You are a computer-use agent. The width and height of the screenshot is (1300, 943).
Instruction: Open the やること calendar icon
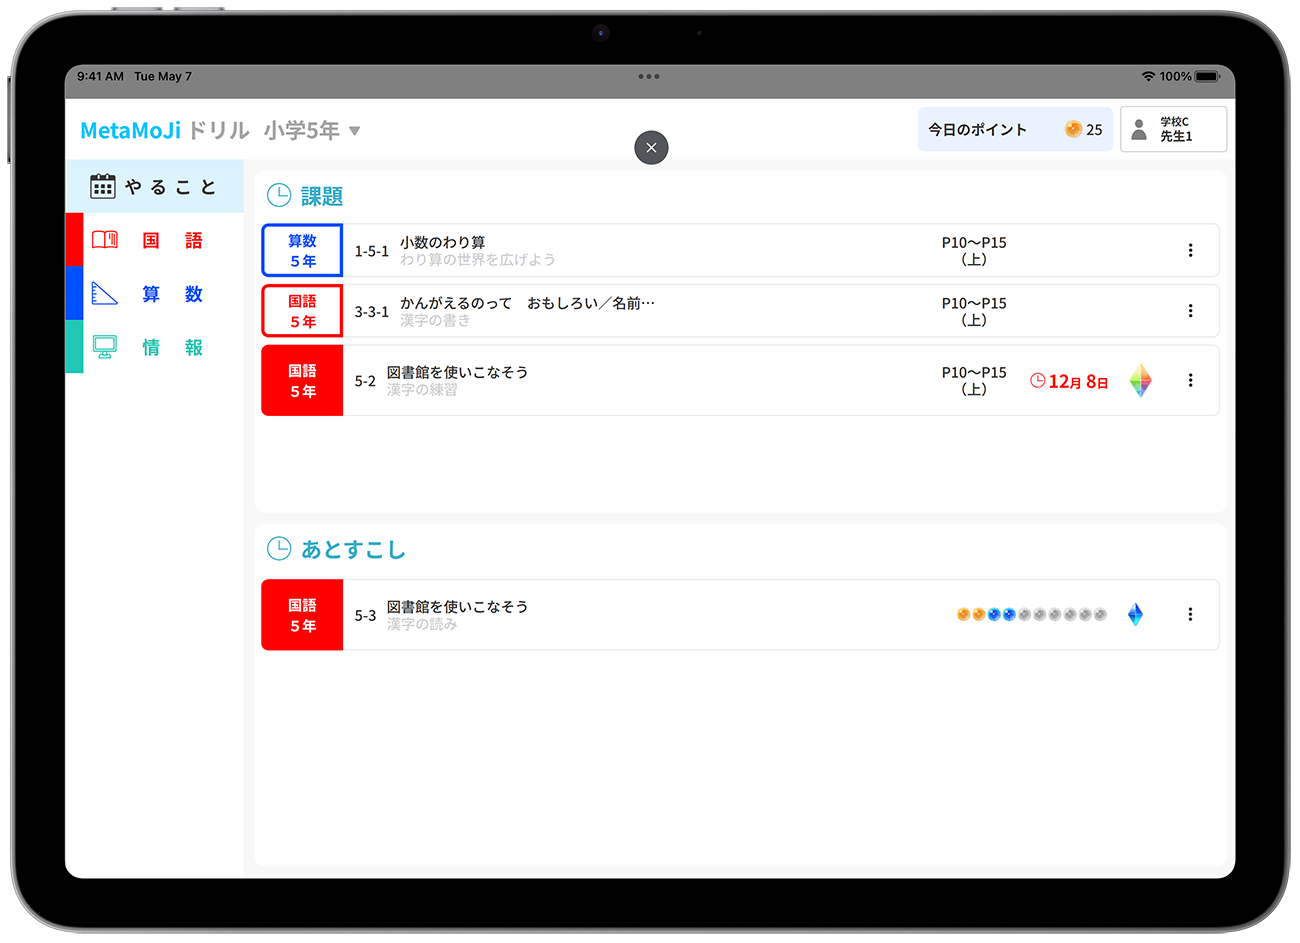point(102,185)
